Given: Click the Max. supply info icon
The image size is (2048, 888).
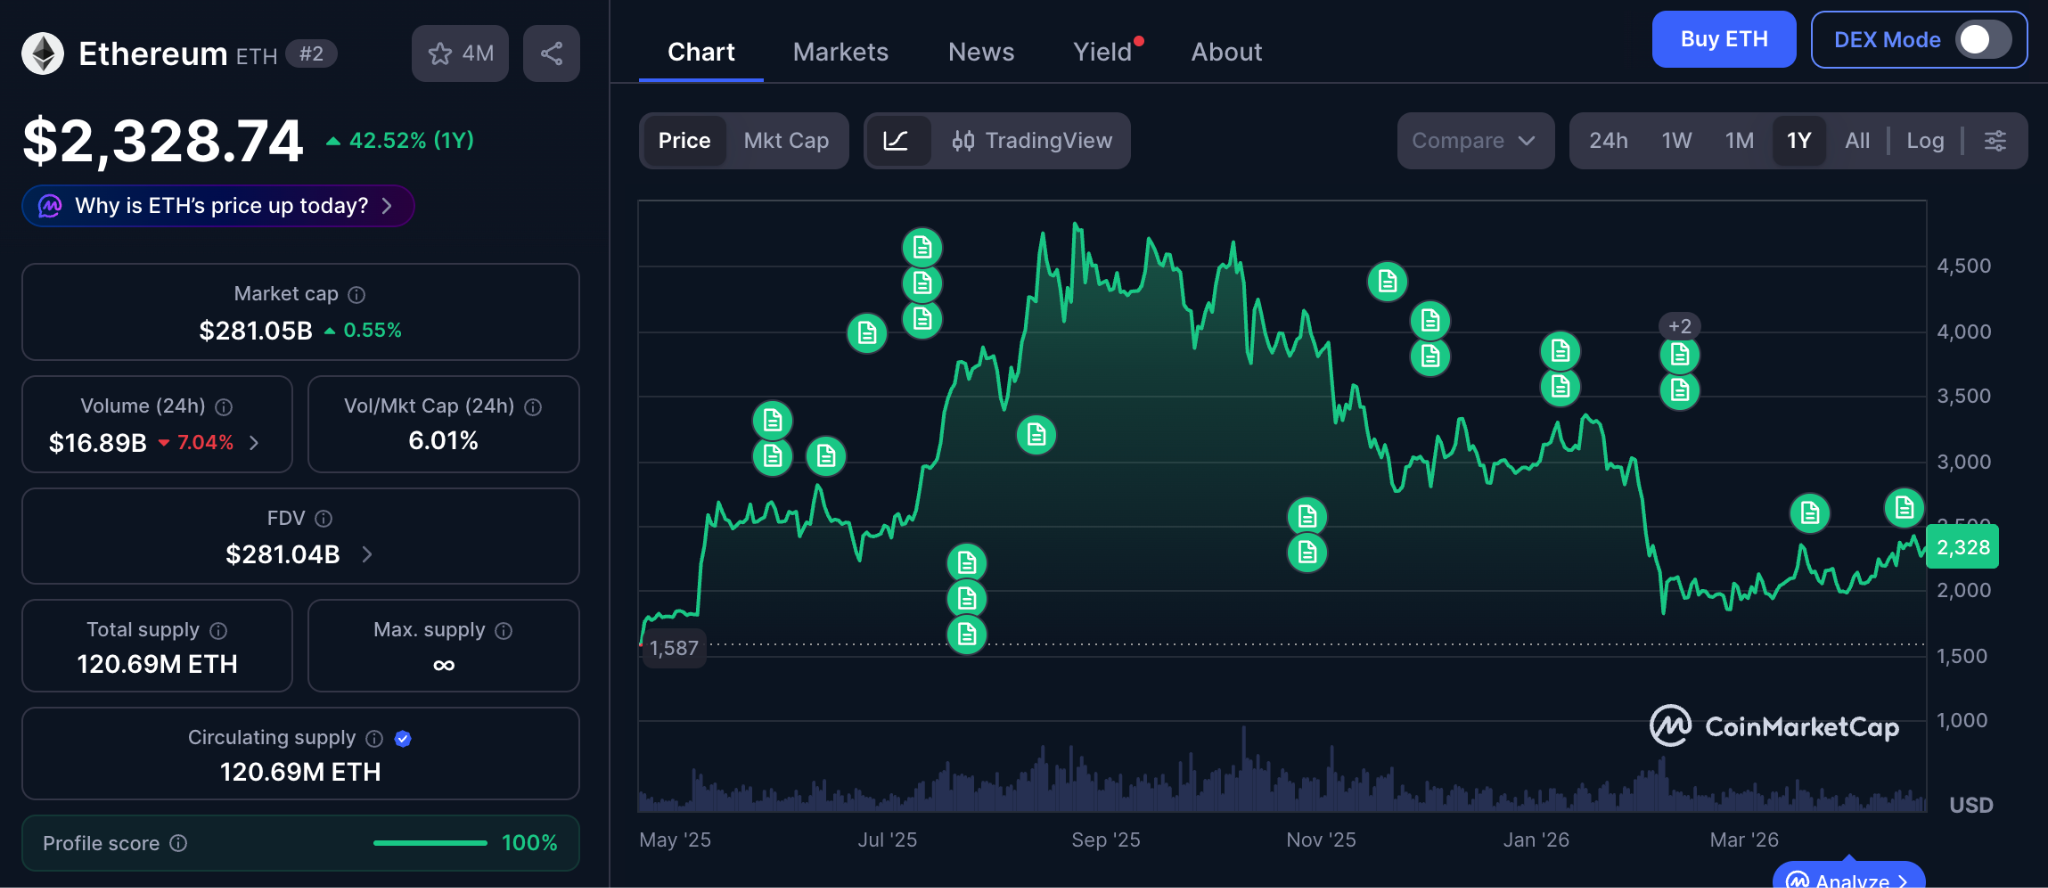Looking at the screenshot, I should pos(504,631).
